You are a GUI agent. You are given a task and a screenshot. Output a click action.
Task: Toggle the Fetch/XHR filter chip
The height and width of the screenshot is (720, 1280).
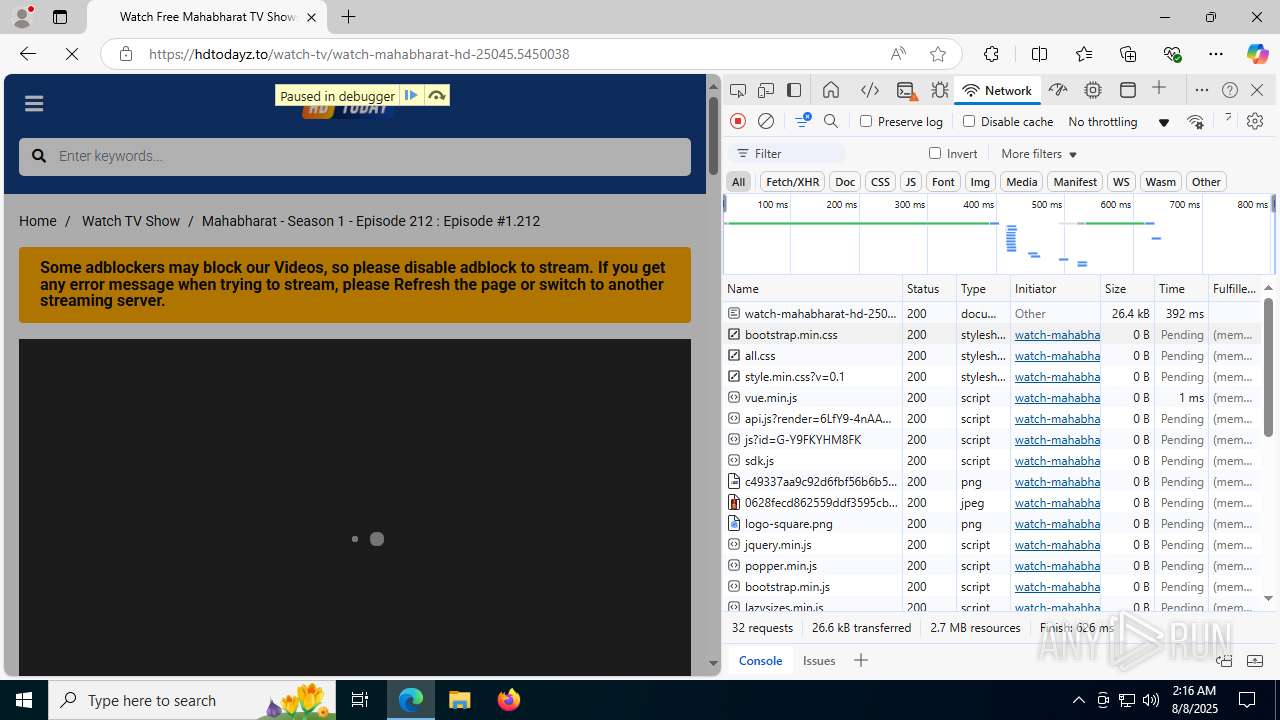[792, 182]
